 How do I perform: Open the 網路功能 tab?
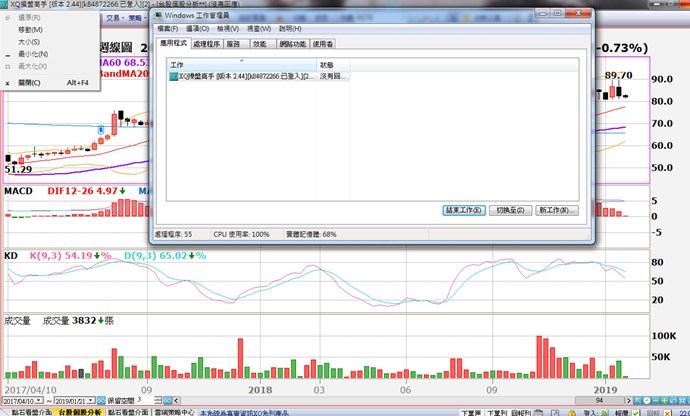(291, 44)
